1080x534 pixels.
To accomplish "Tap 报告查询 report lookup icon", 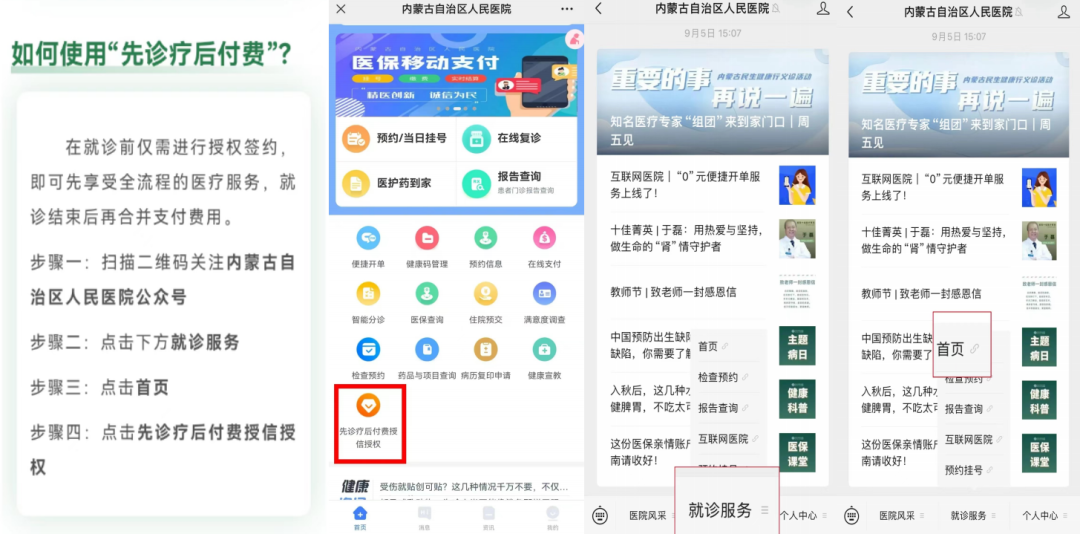I will pos(477,183).
